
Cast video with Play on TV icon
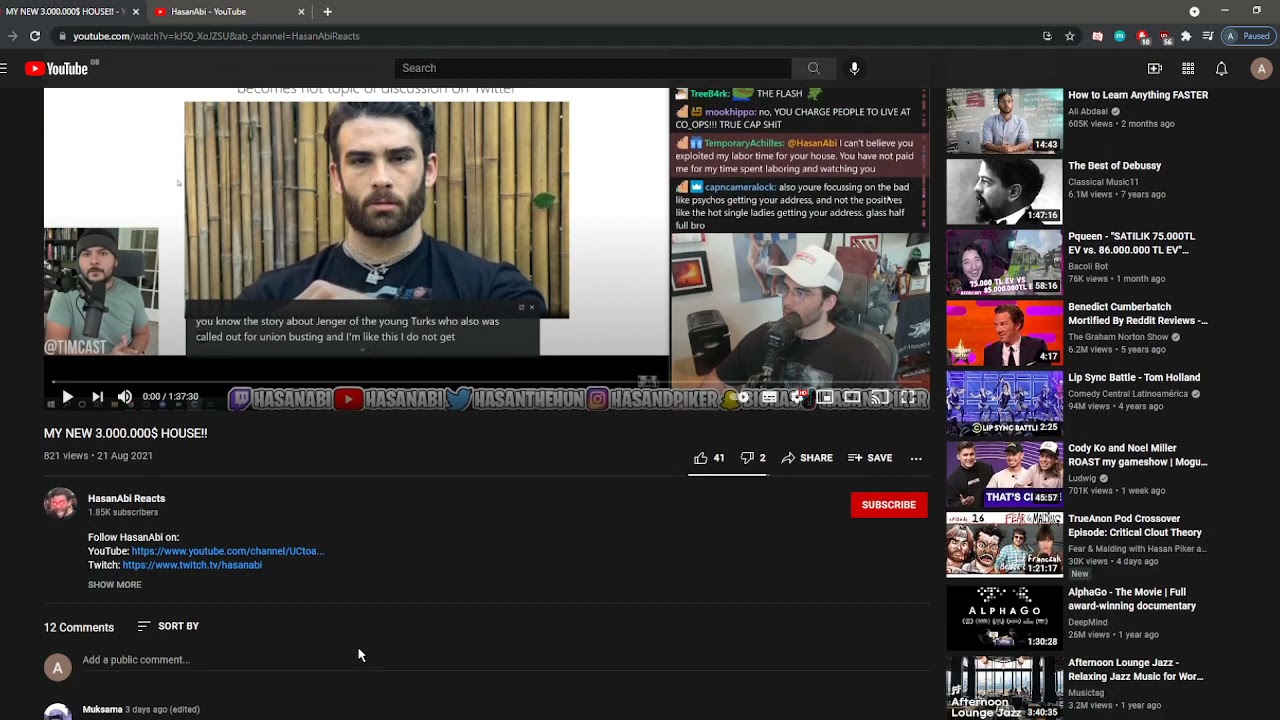click(x=880, y=397)
